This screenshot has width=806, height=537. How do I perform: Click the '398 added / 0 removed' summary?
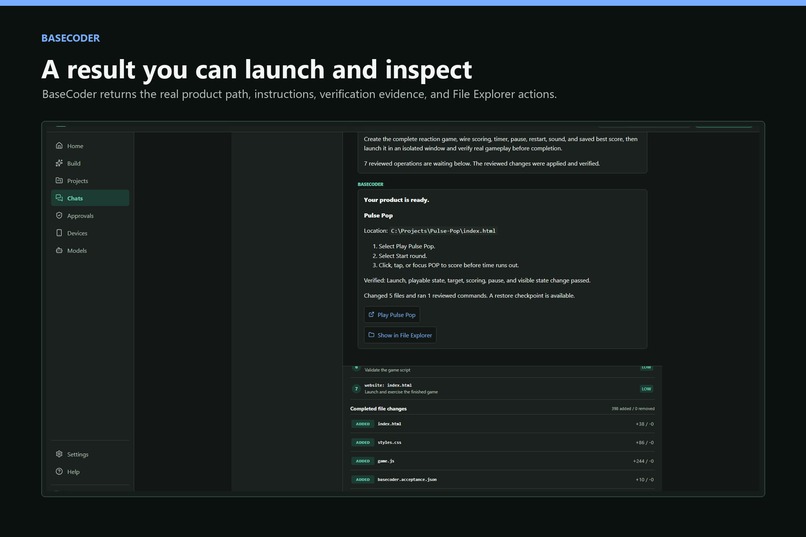(633, 409)
